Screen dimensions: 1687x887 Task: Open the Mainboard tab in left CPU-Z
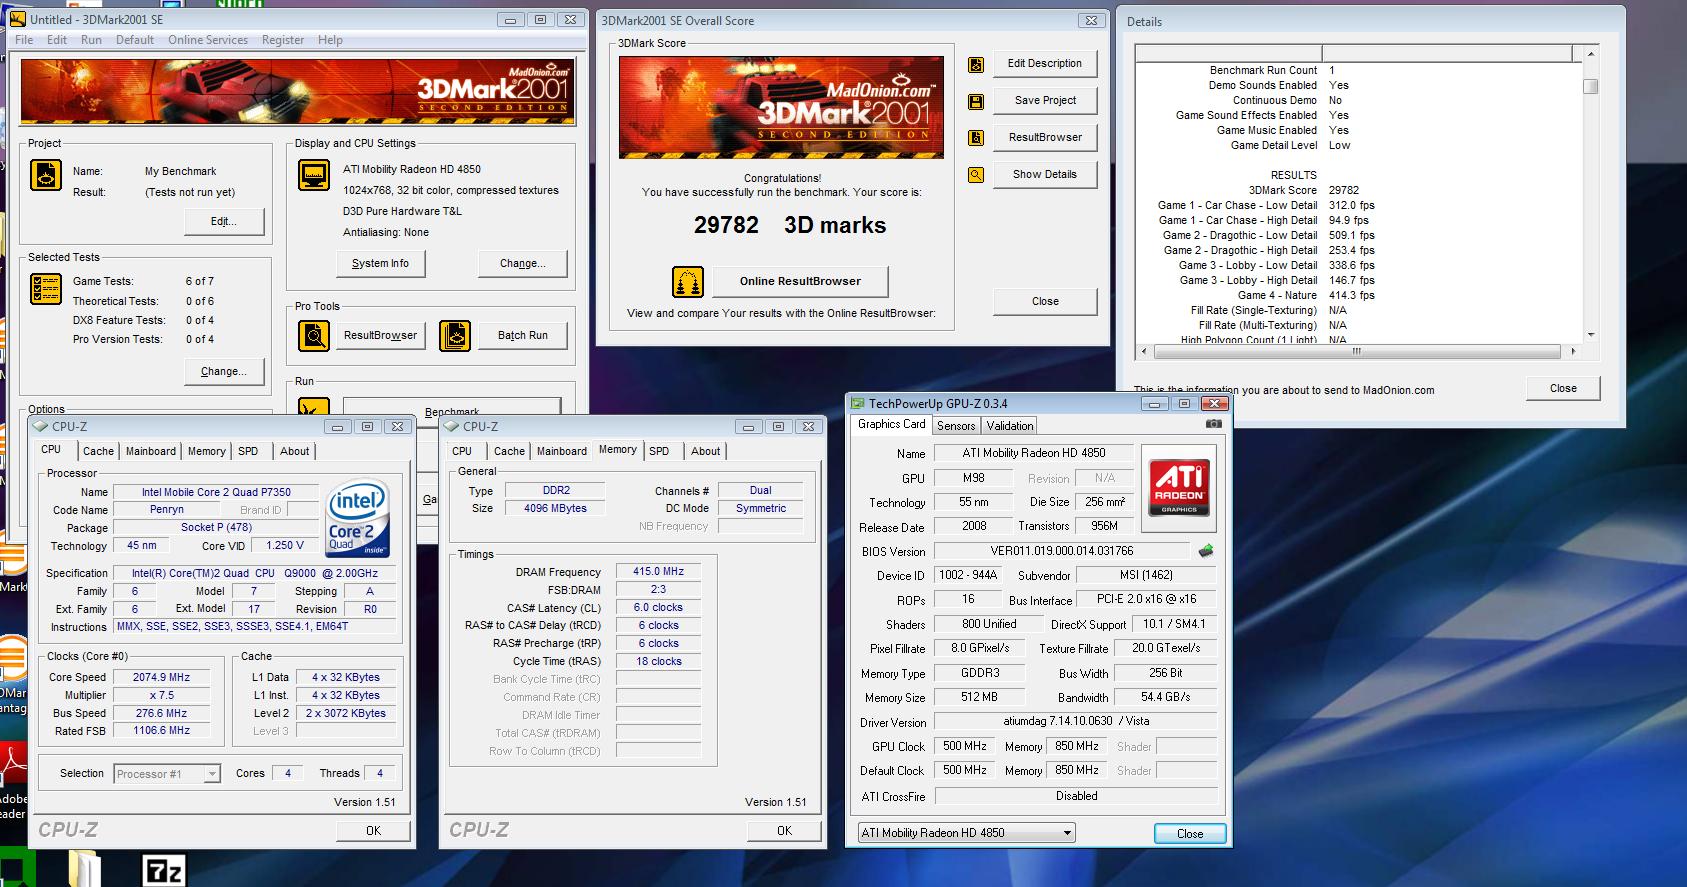pos(151,451)
